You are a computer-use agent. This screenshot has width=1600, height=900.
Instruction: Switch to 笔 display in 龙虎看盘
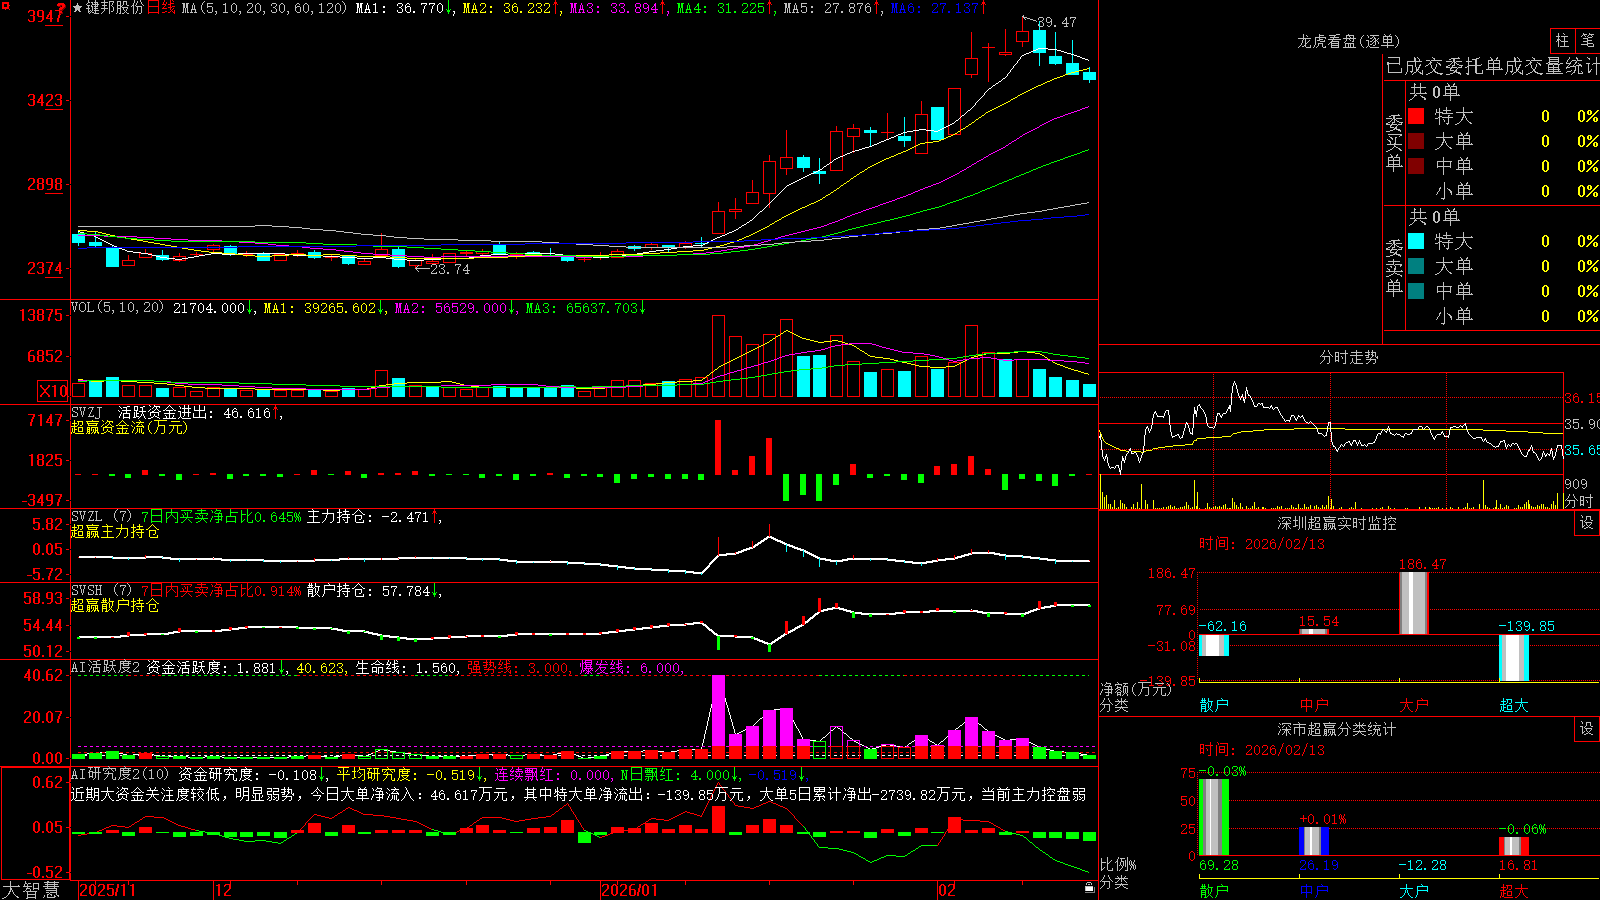pyautogui.click(x=1588, y=40)
